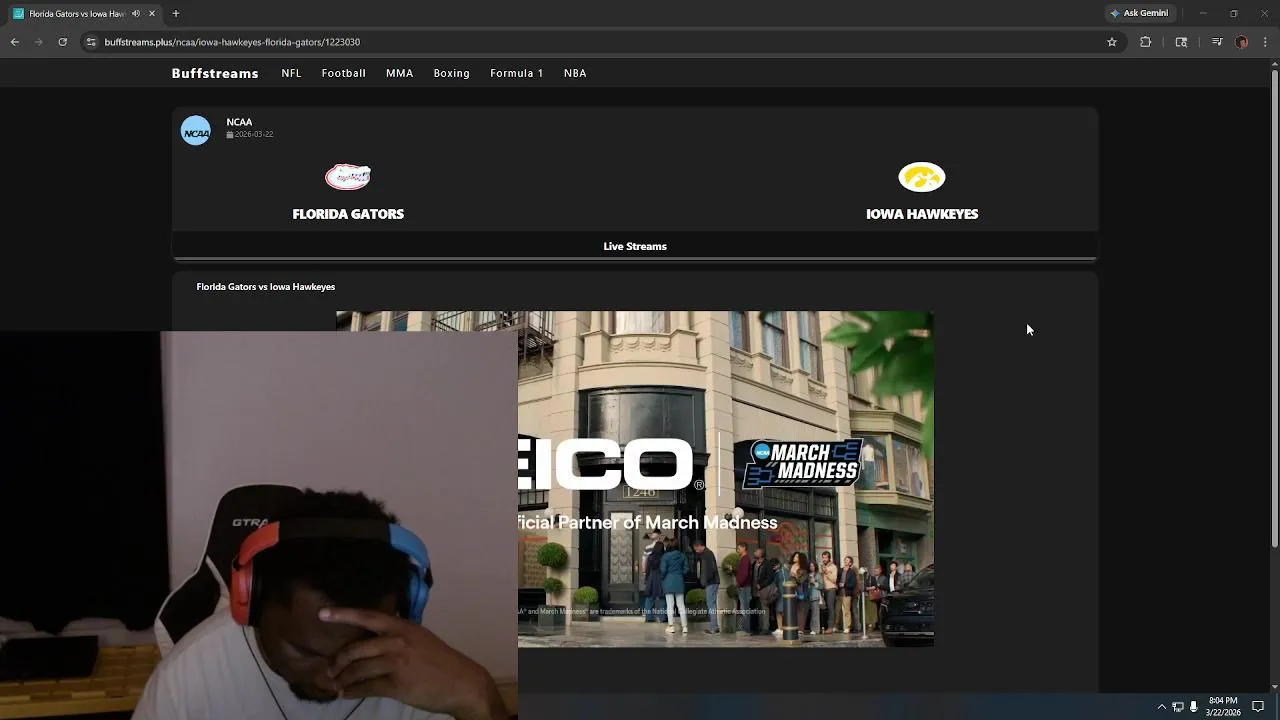
Task: Mute the tab using the speaker icon
Action: click(x=136, y=14)
